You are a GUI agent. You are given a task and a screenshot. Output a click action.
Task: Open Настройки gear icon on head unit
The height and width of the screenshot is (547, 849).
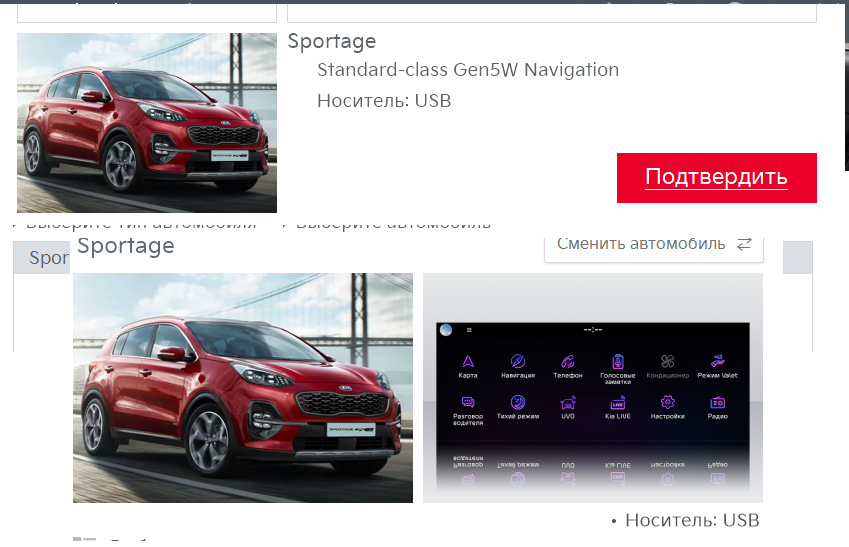668,402
